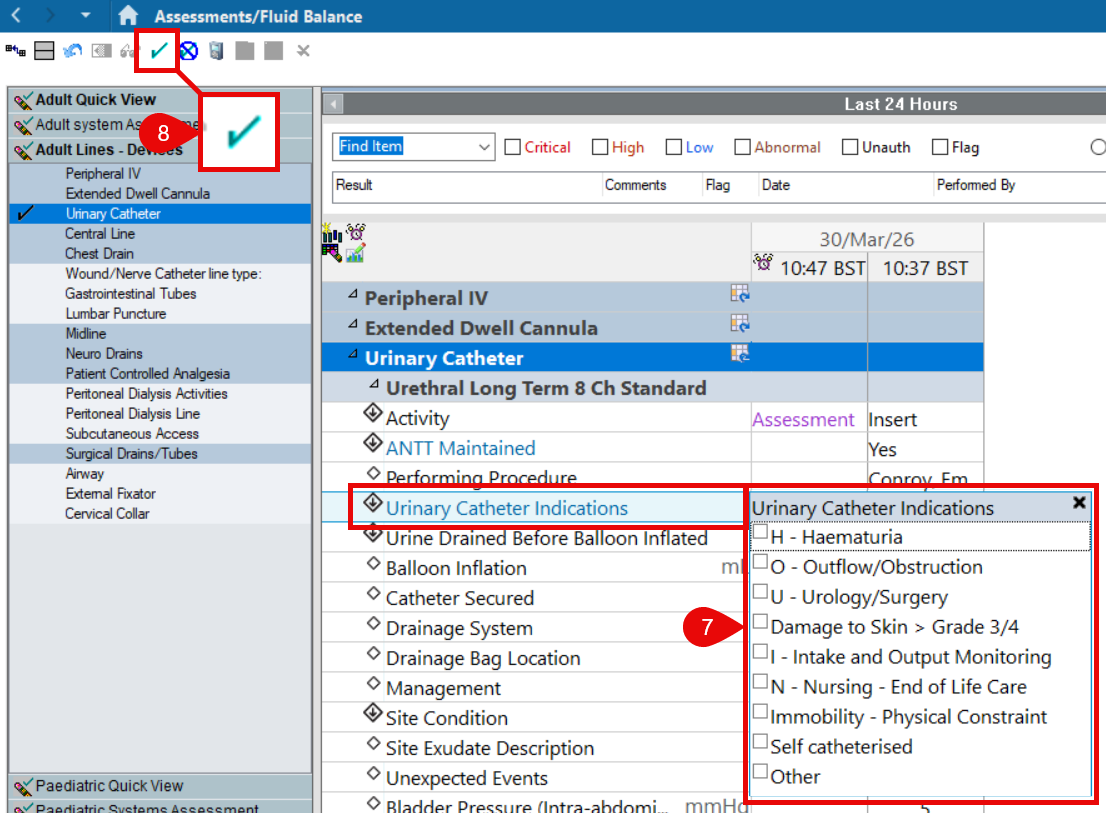Check the I - Intake and Output Monitoring option
This screenshot has width=1106, height=813.
point(761,653)
